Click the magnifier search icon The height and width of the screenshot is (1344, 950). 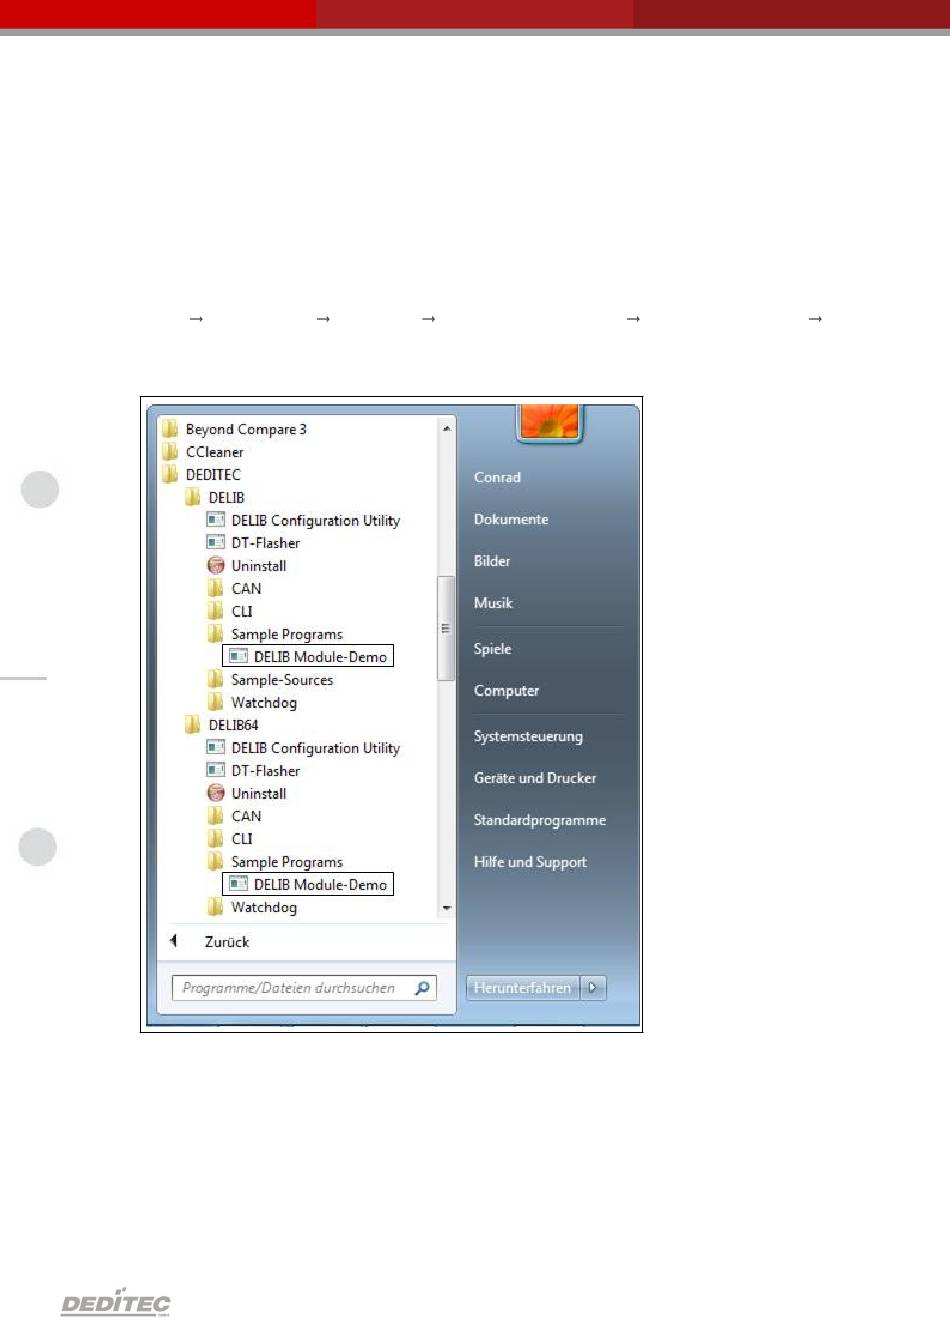[423, 988]
